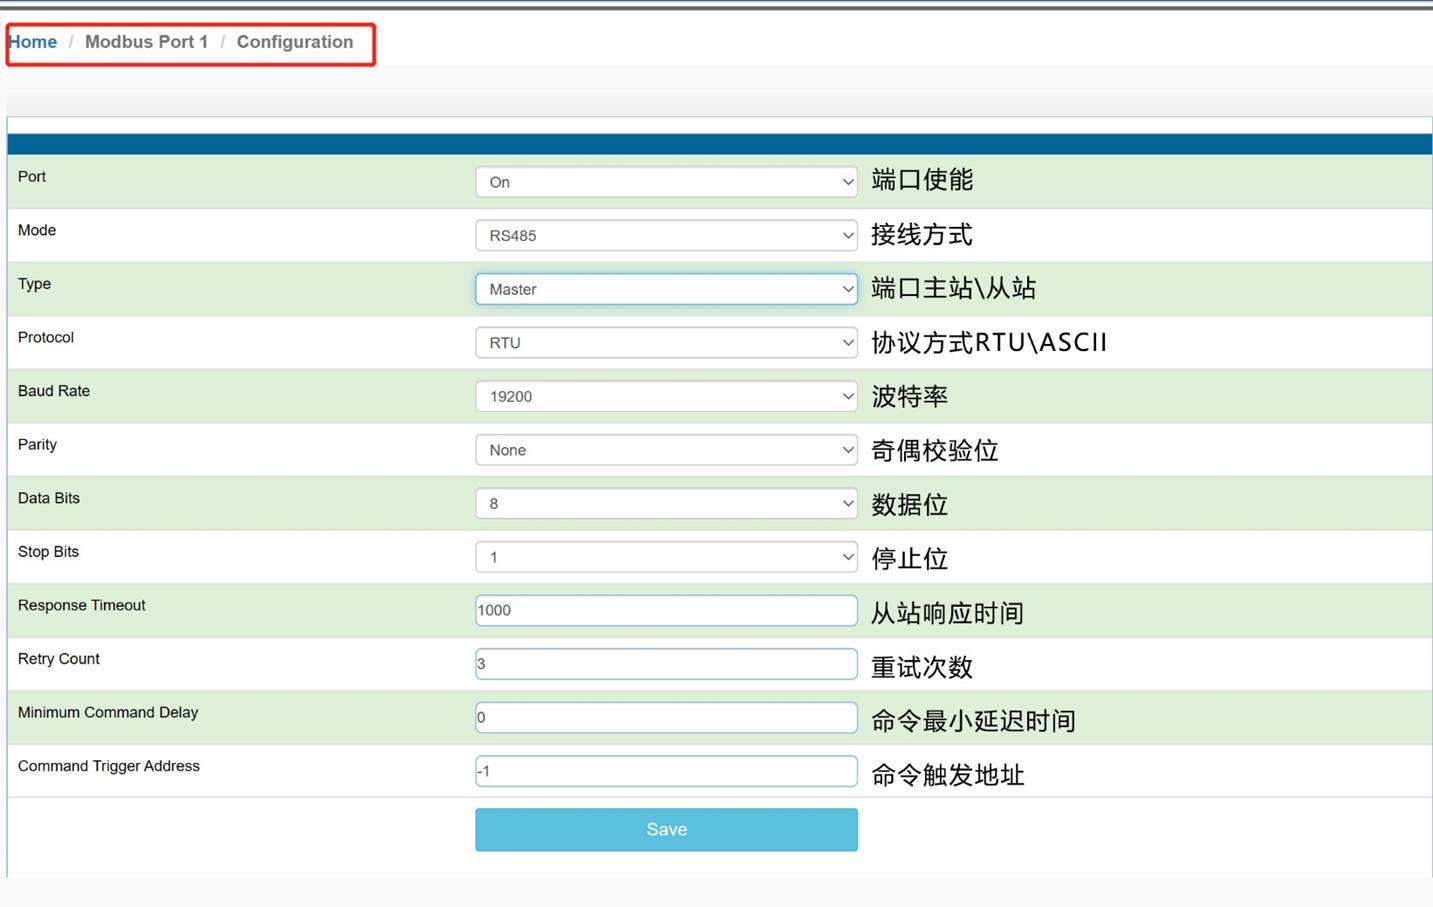Click the Port dropdown chevron arrow

pyautogui.click(x=847, y=182)
